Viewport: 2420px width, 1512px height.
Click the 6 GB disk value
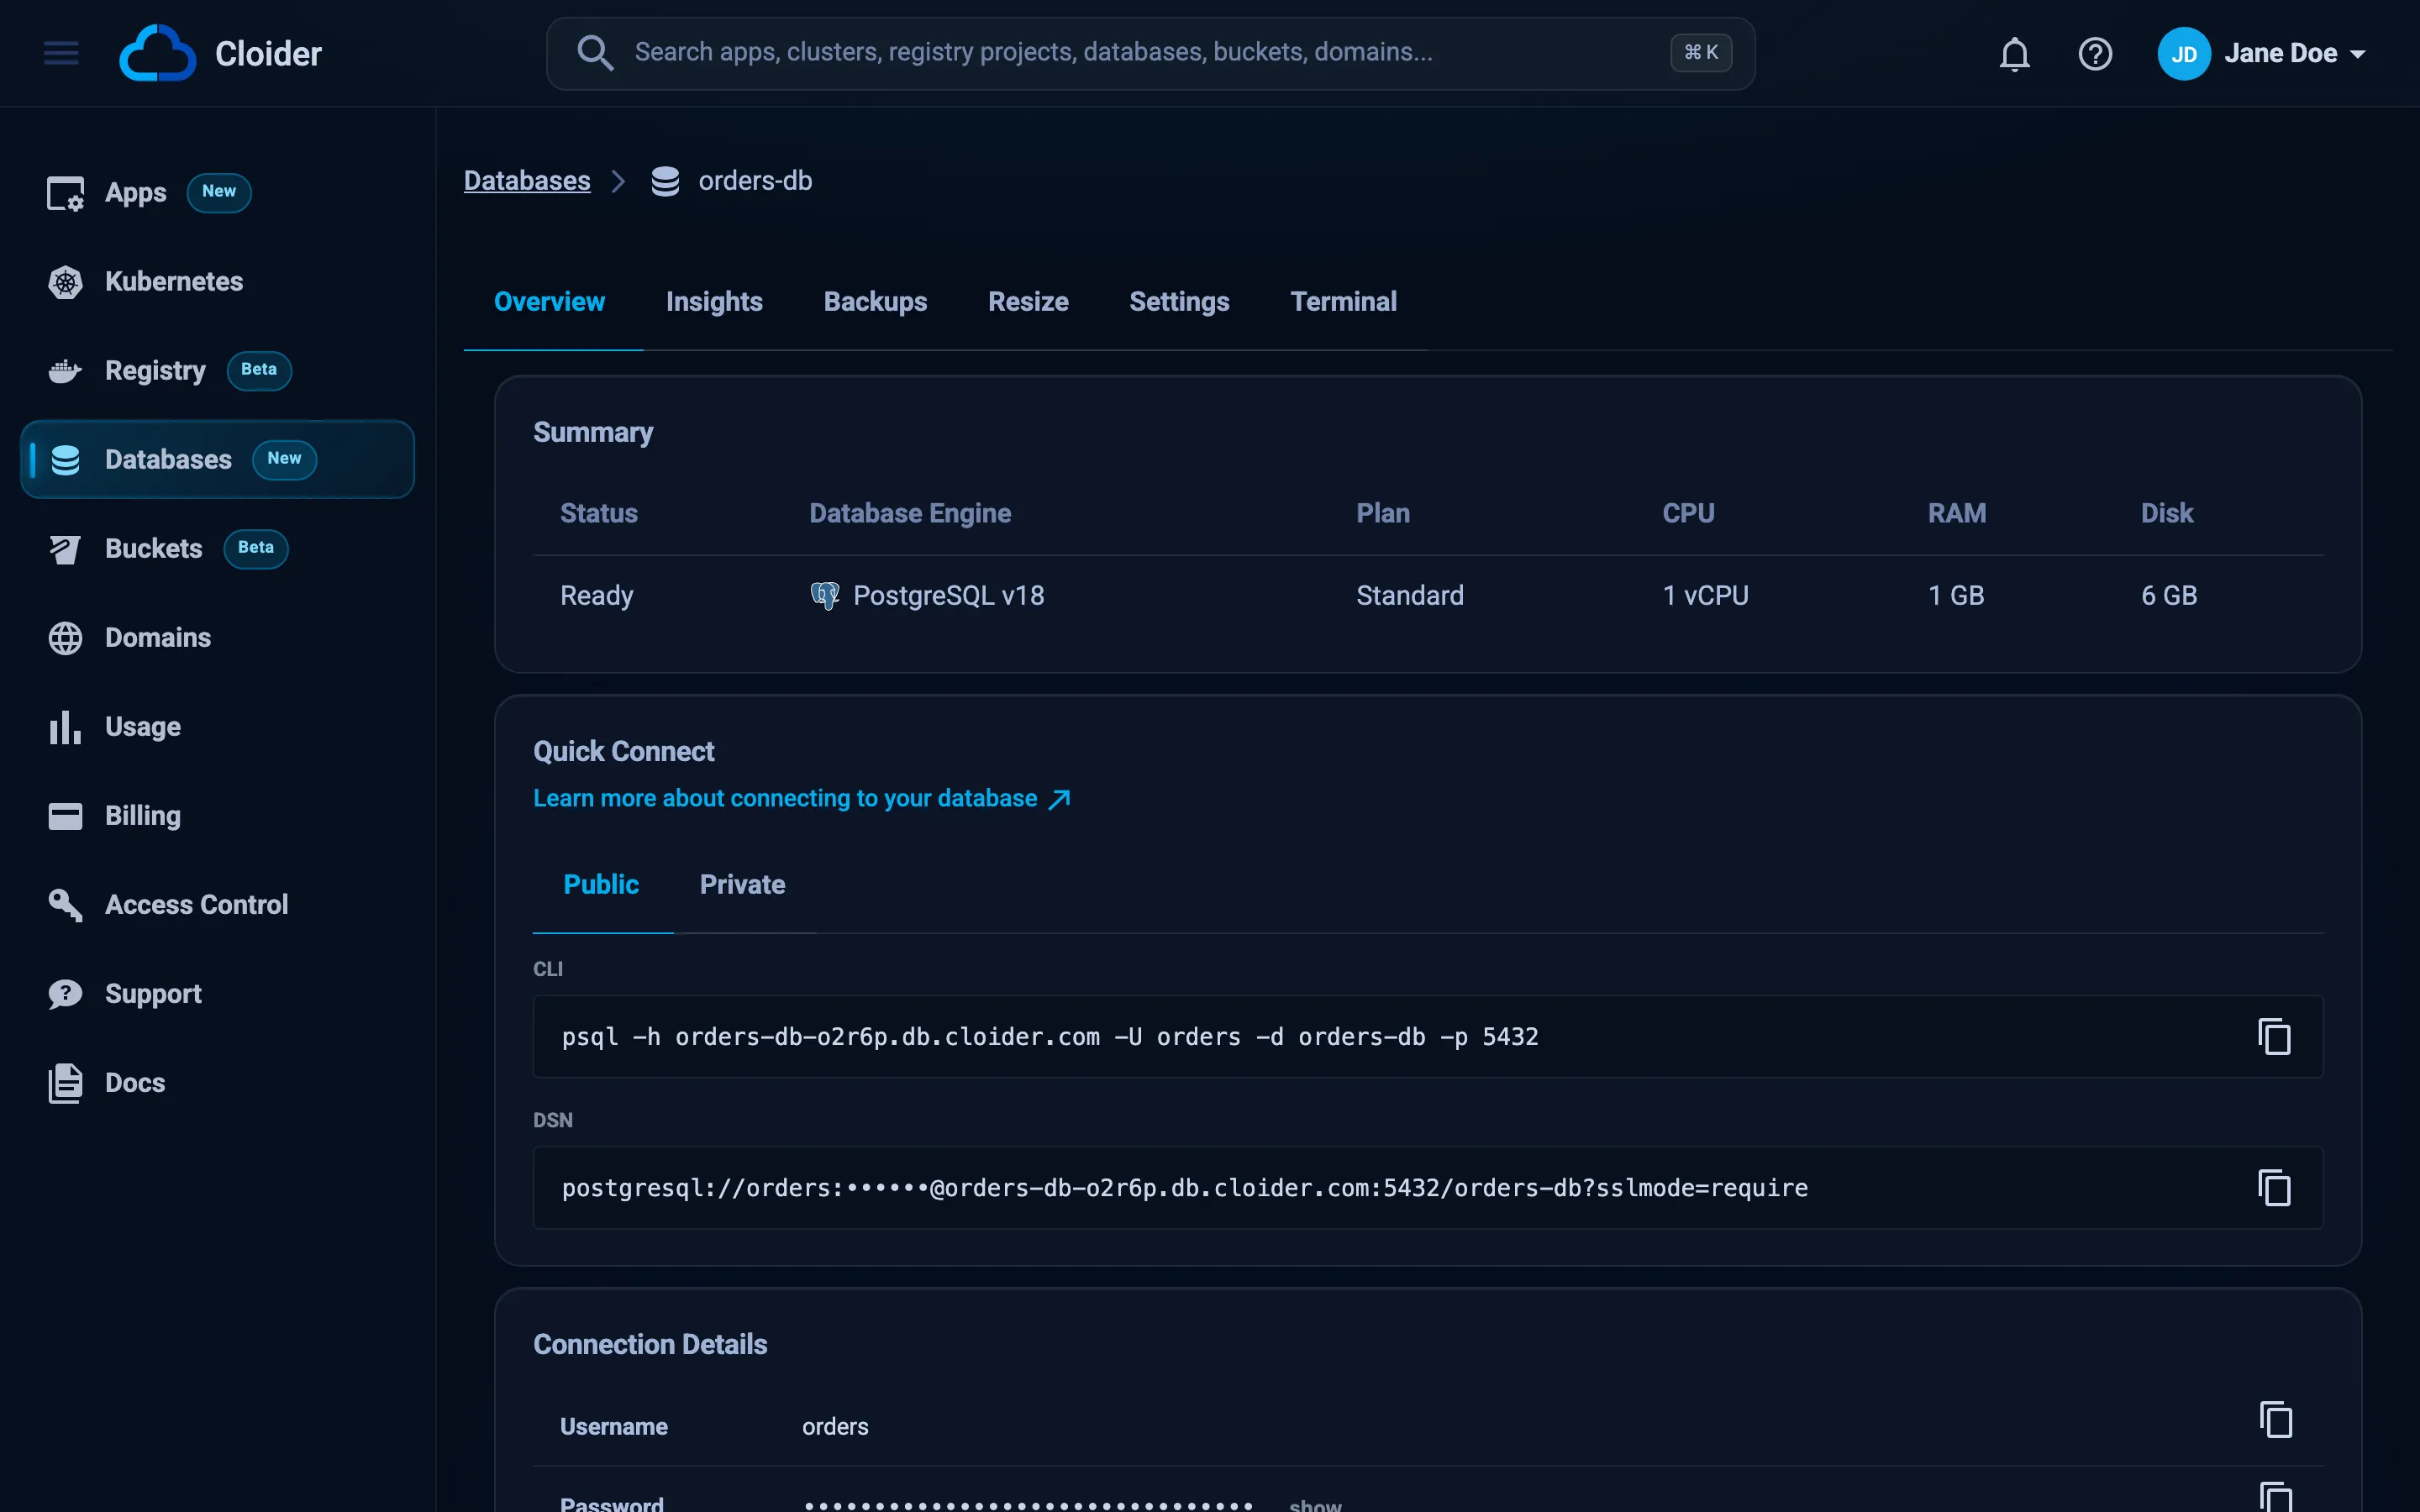pyautogui.click(x=2169, y=595)
